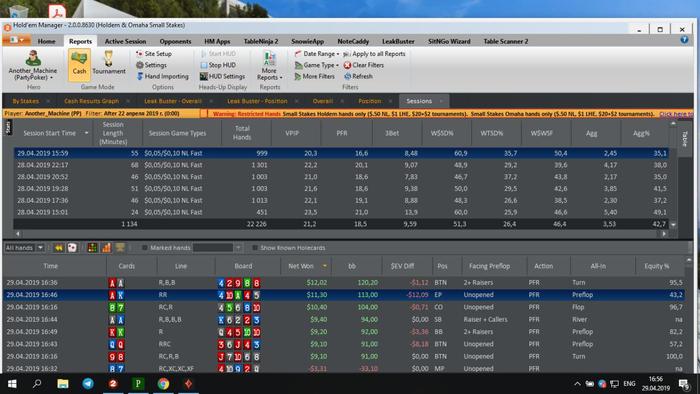Click the VPIP column header
The width and height of the screenshot is (700, 394).
click(292, 133)
